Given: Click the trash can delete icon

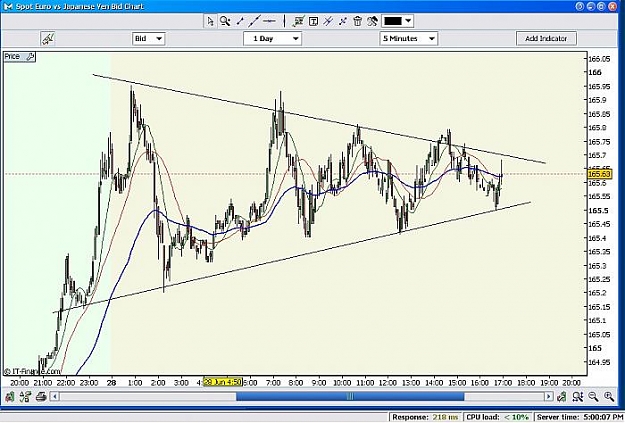Looking at the screenshot, I should click(358, 21).
